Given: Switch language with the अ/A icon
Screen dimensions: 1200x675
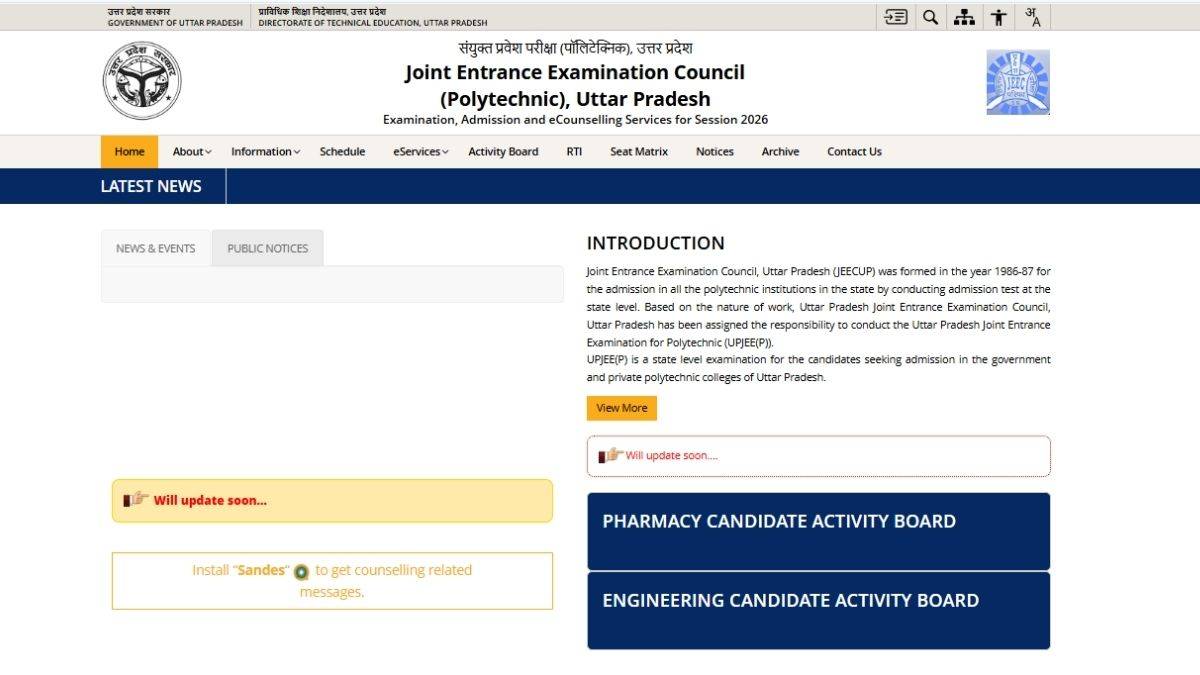Looking at the screenshot, I should point(1032,17).
